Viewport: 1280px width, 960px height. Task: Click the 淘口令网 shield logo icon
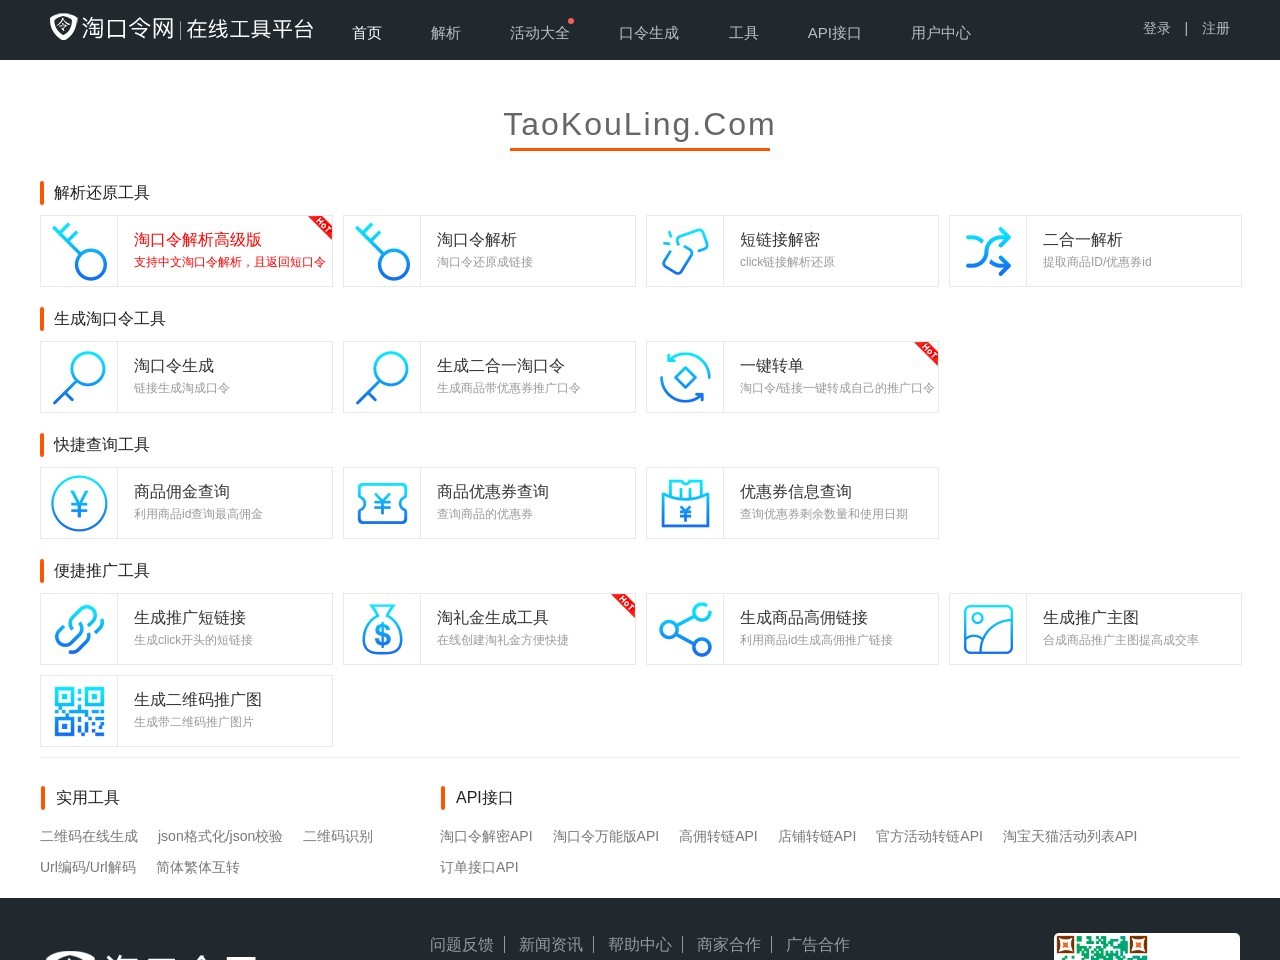pyautogui.click(x=63, y=27)
